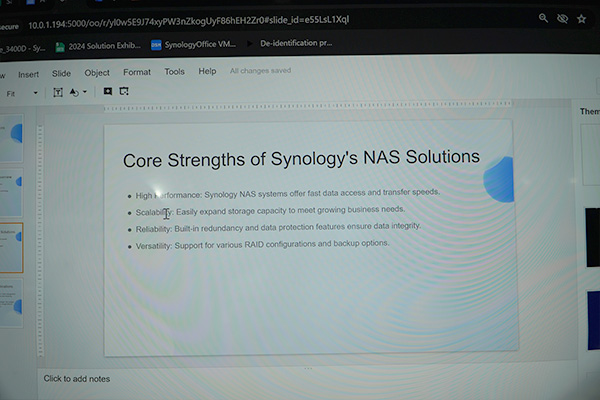Bookmark this page with the star icon
600x400 pixels.
[x=582, y=19]
